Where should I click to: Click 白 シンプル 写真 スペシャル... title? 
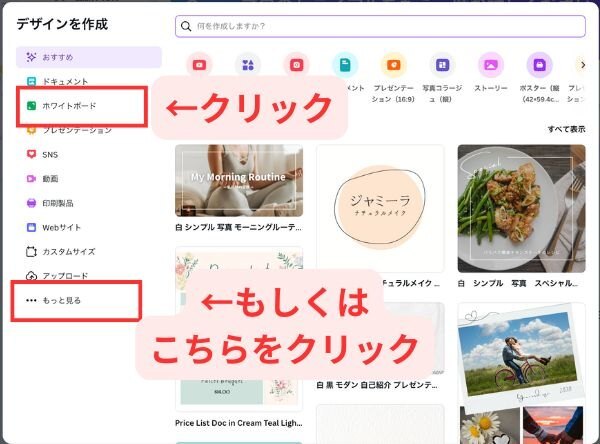coord(517,283)
